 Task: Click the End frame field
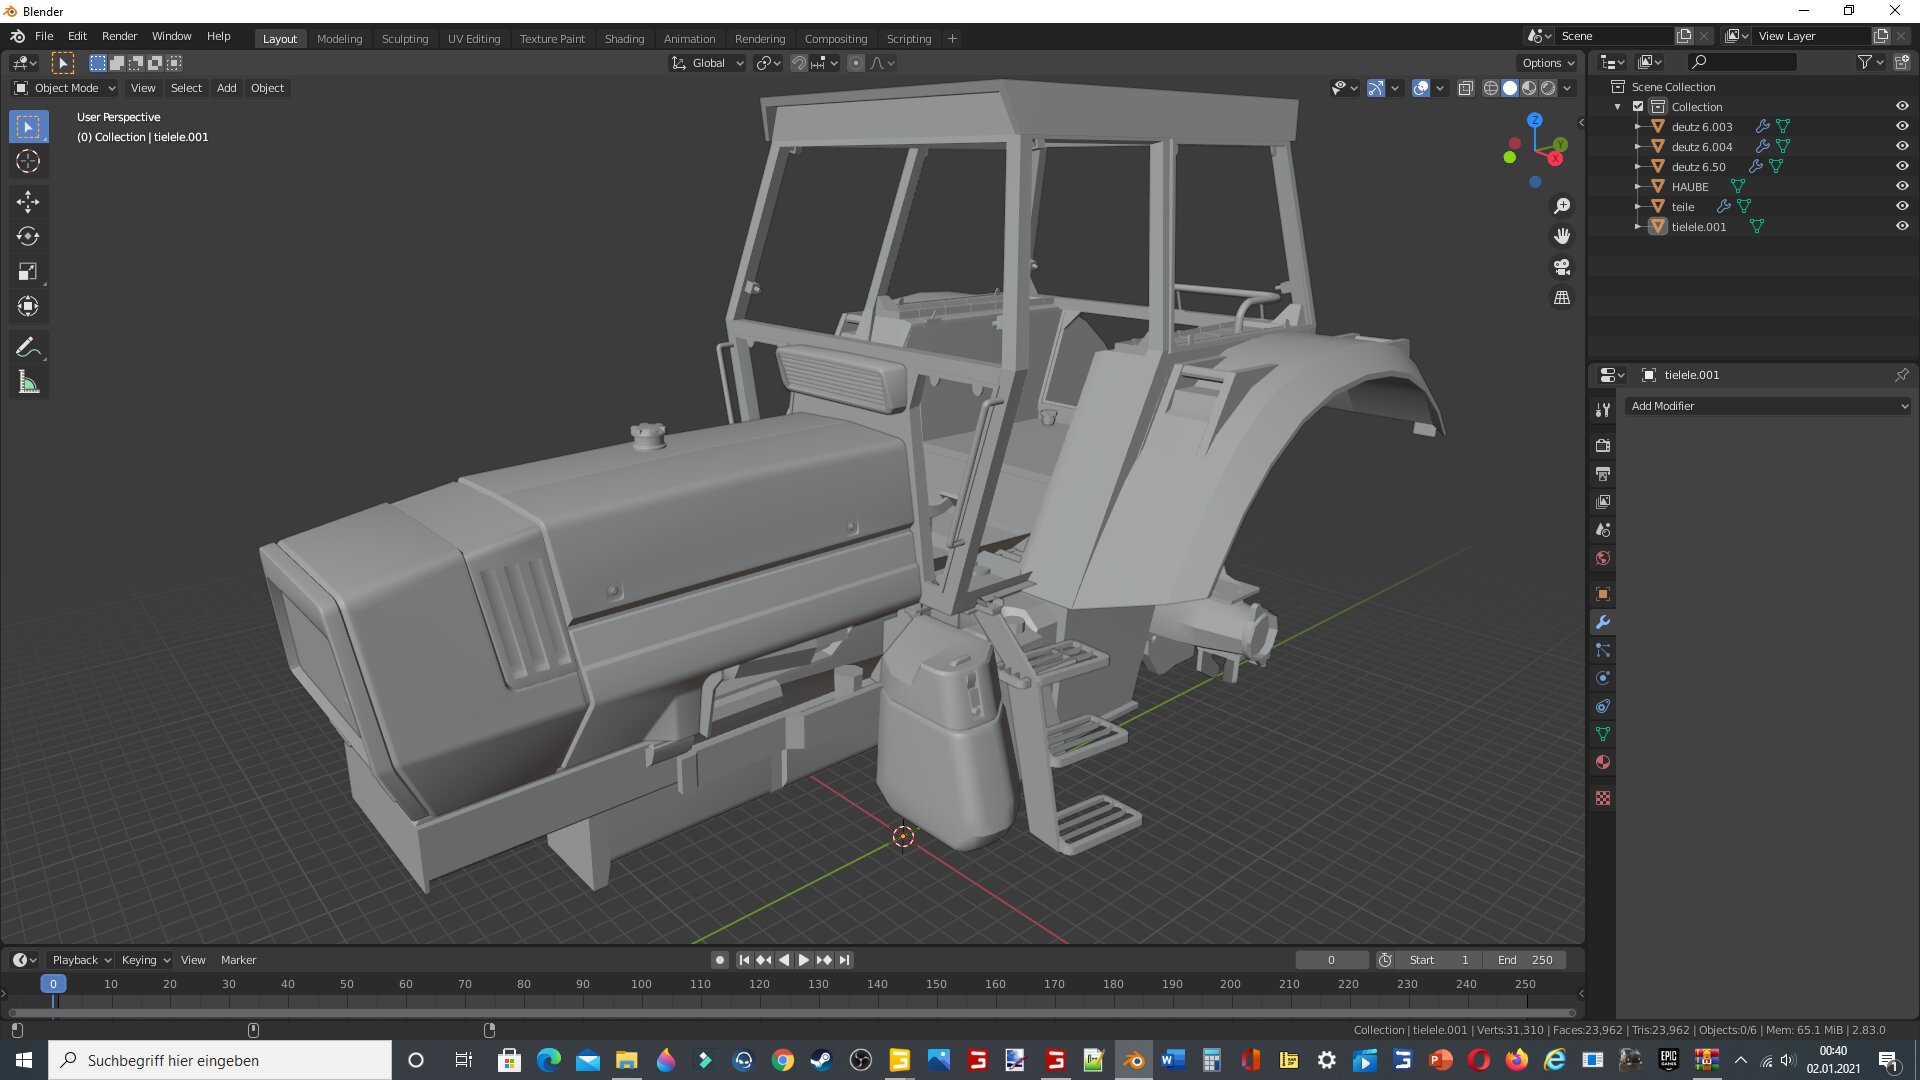tap(1525, 960)
